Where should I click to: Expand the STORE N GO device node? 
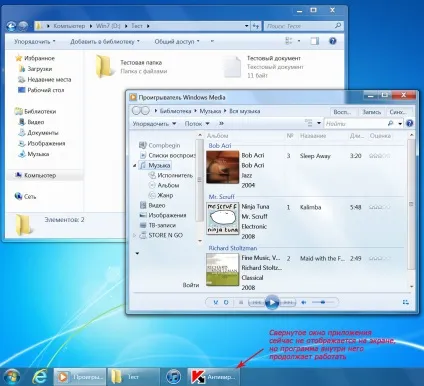tap(135, 235)
